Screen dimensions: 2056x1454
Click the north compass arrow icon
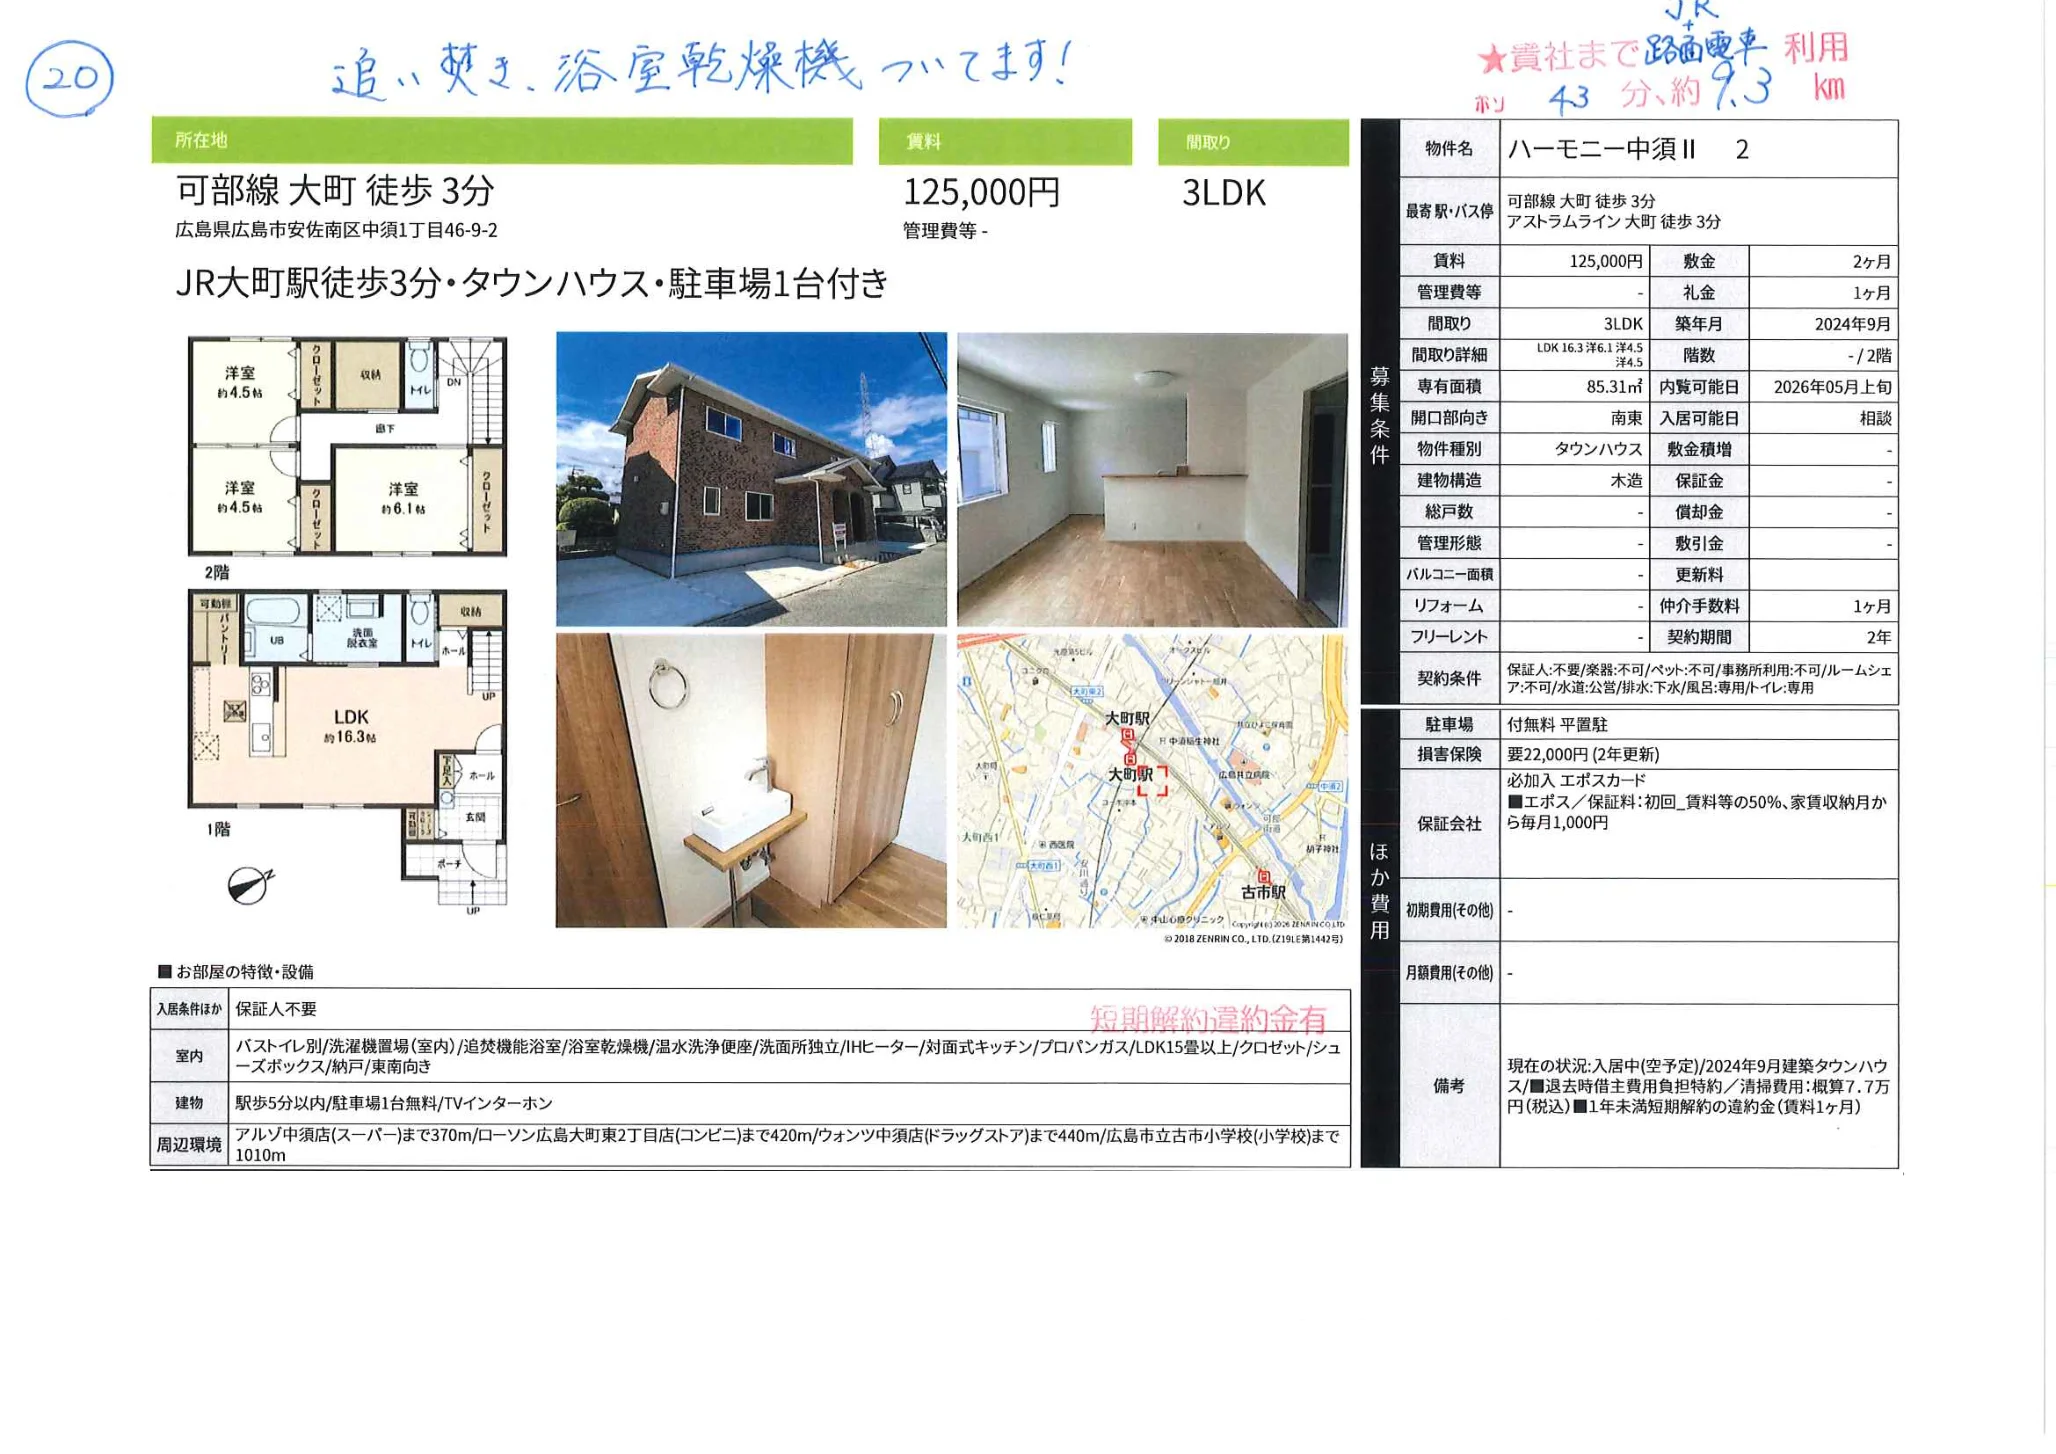tap(248, 885)
